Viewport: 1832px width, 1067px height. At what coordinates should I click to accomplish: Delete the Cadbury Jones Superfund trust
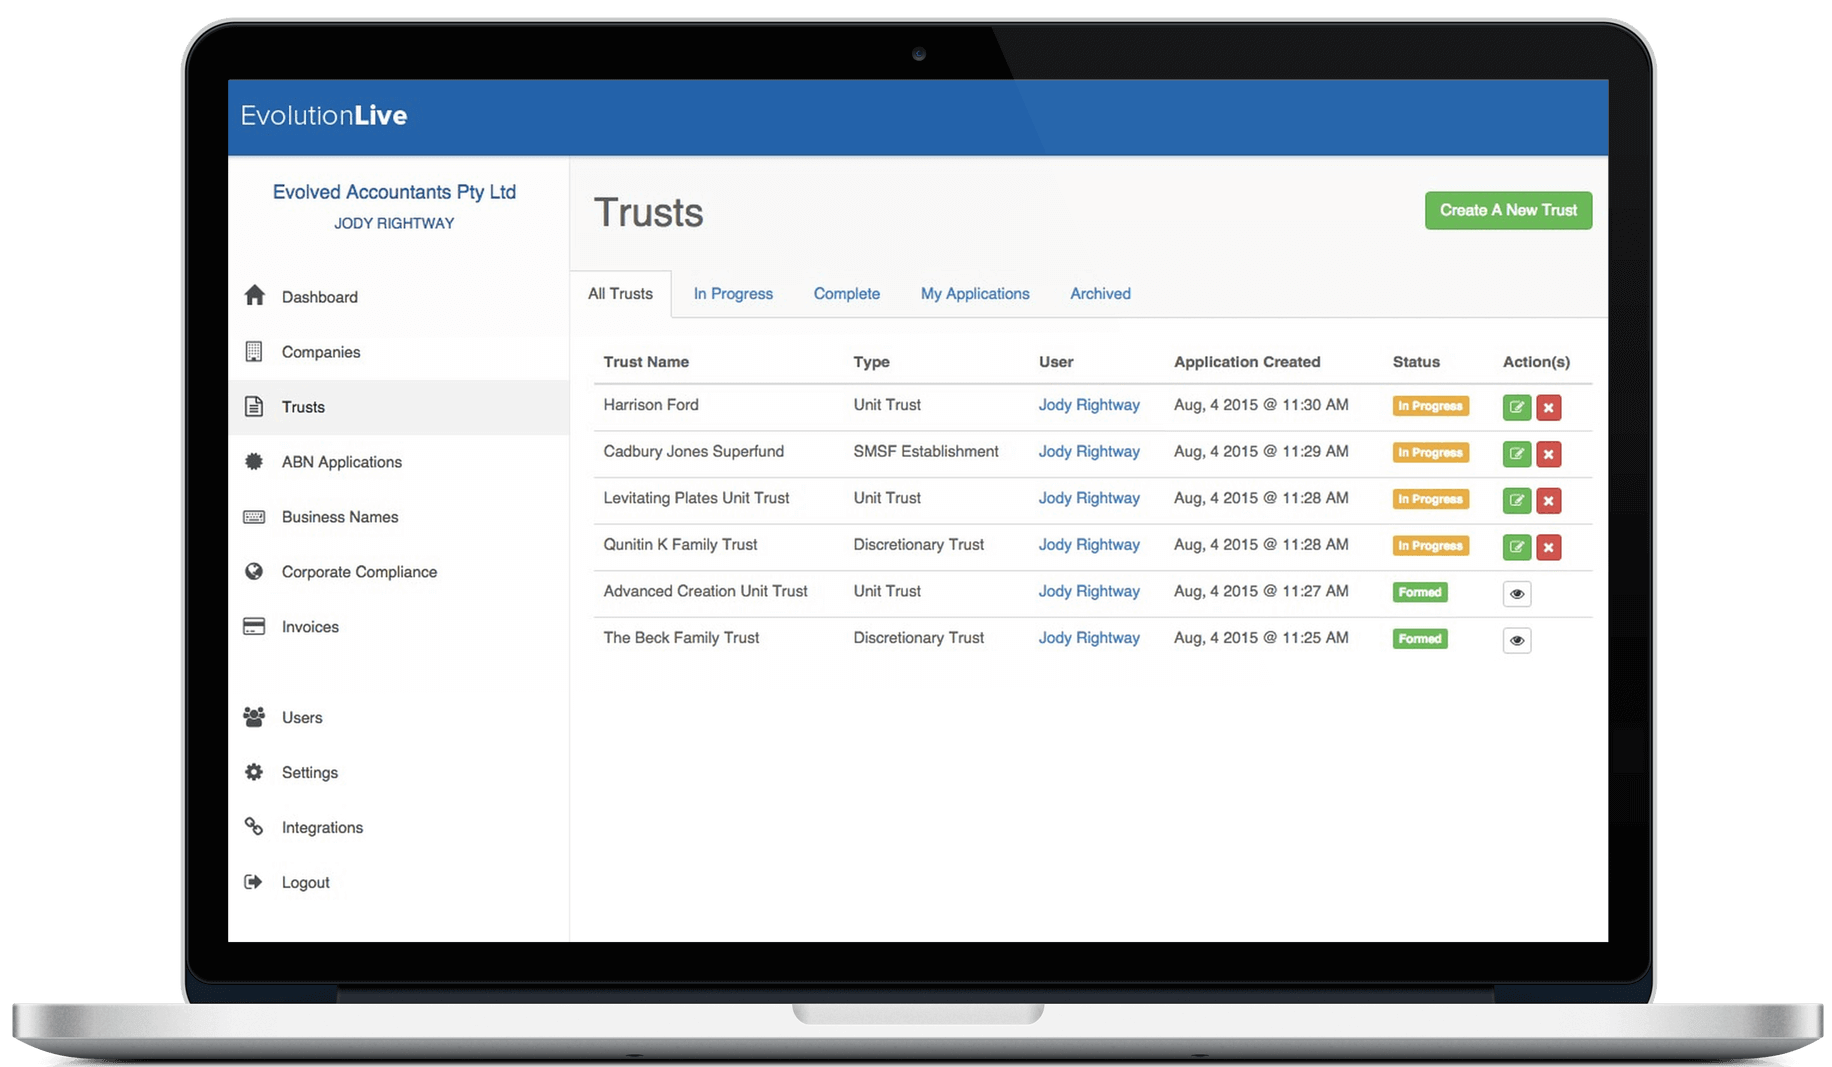[x=1548, y=454]
